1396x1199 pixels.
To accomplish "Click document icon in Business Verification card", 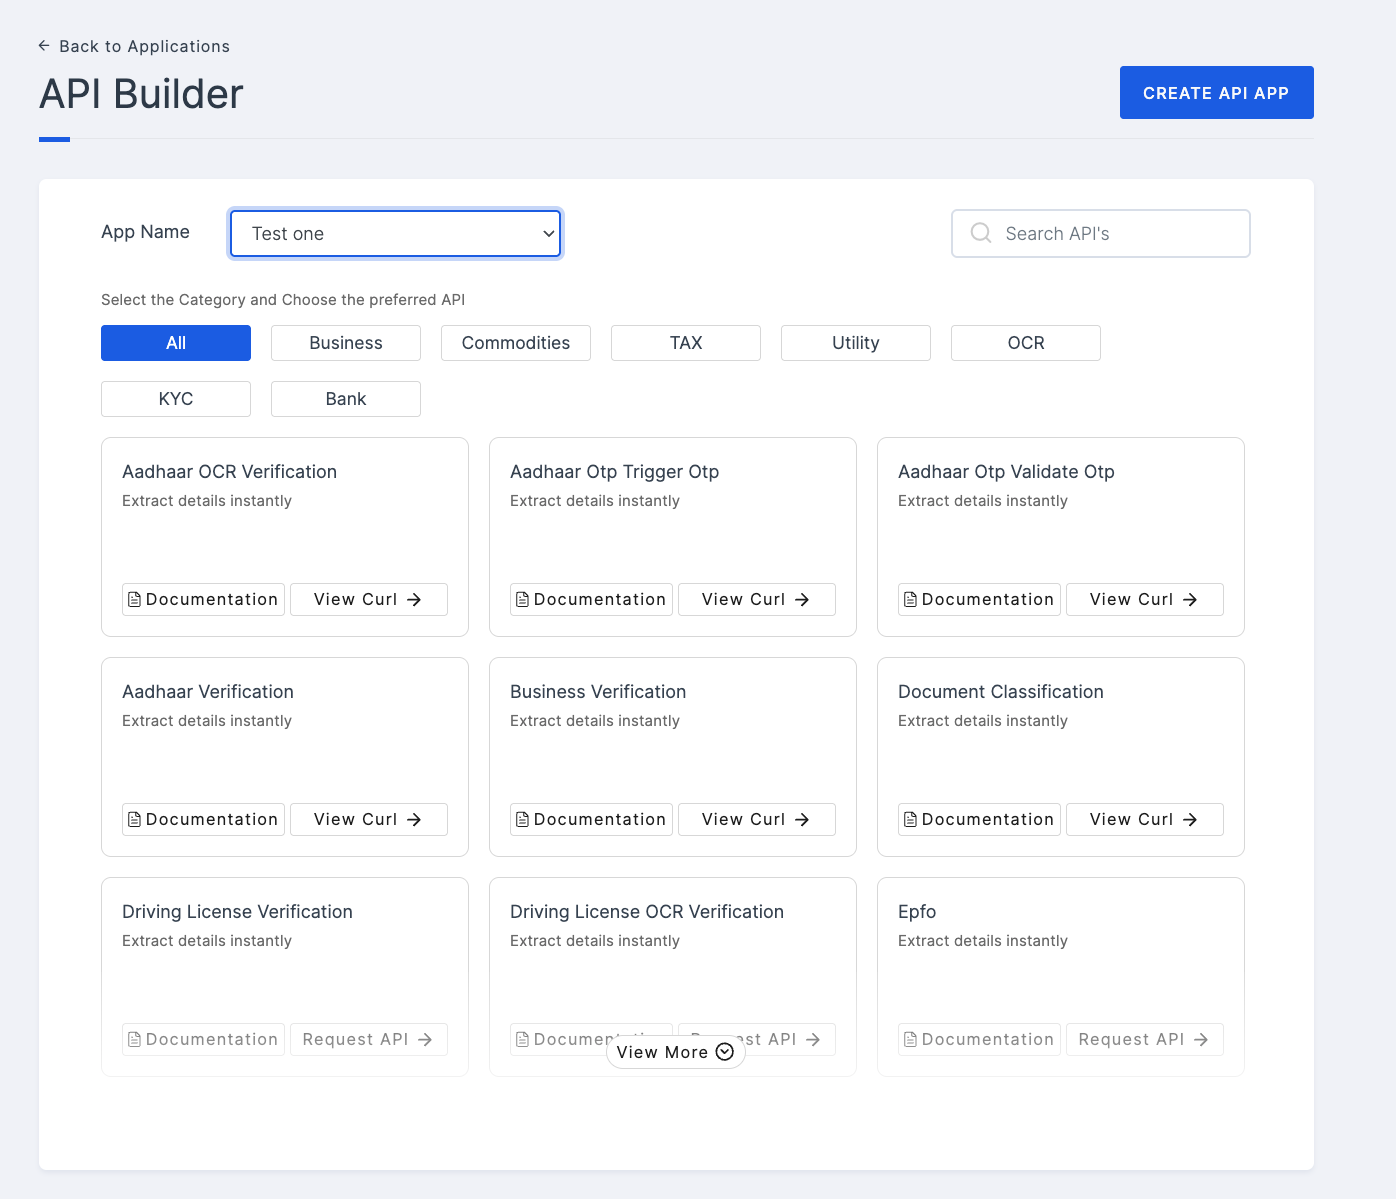I will (522, 820).
